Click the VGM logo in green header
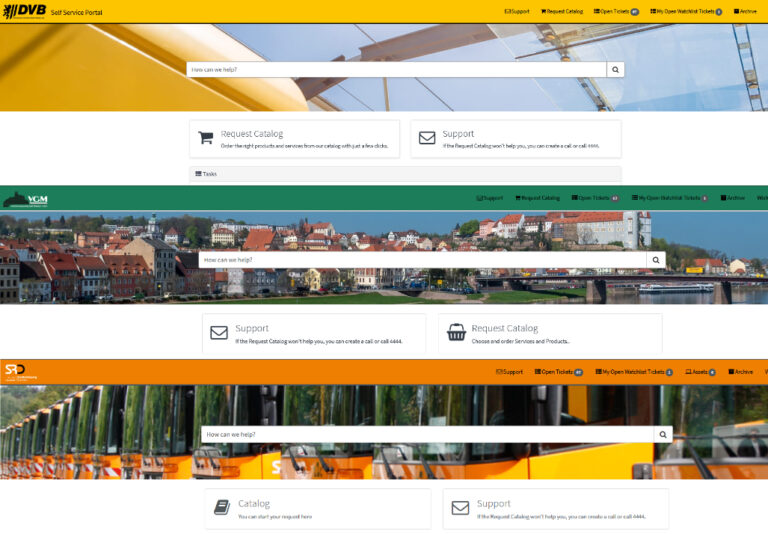Screen dimensions: 768x534 point(25,199)
